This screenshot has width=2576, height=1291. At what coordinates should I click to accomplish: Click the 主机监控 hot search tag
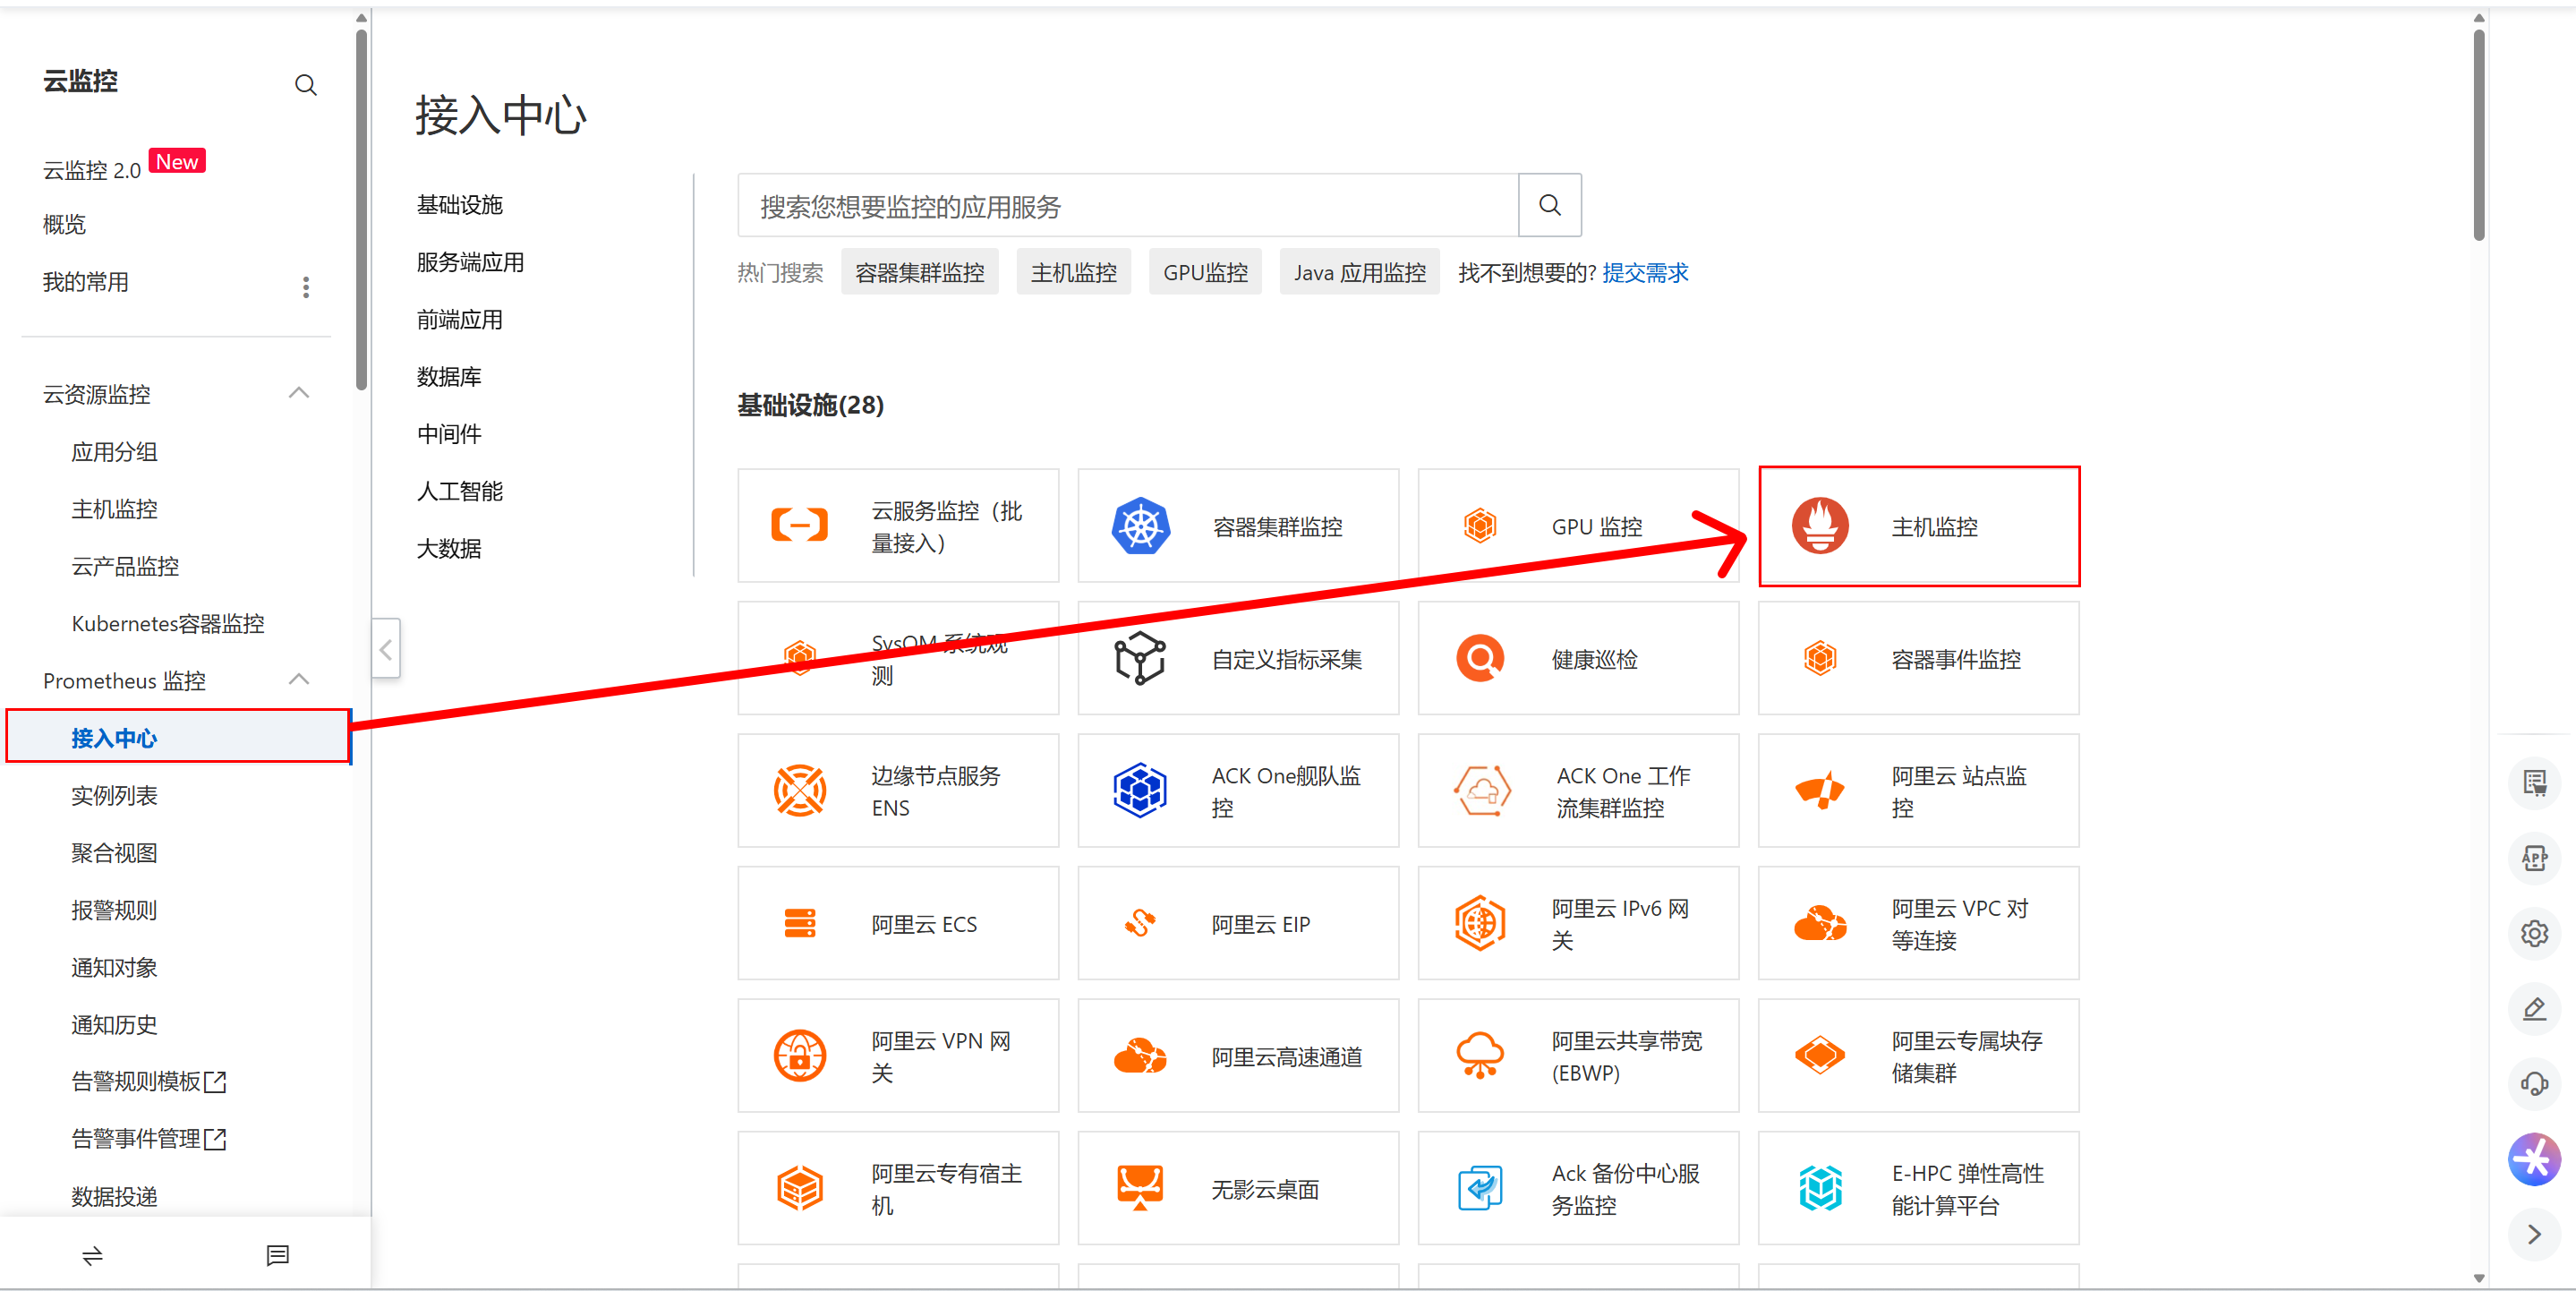coord(1074,272)
